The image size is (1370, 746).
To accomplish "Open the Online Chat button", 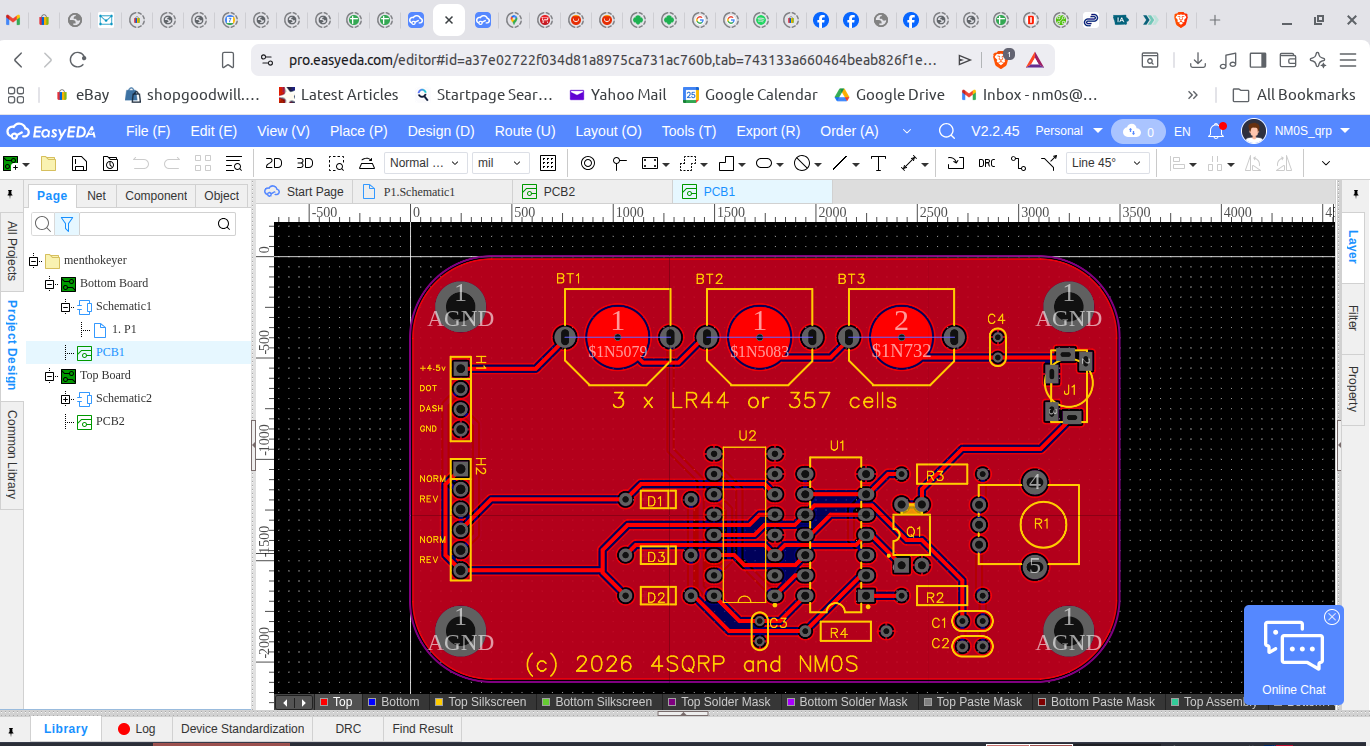I will pyautogui.click(x=1293, y=655).
